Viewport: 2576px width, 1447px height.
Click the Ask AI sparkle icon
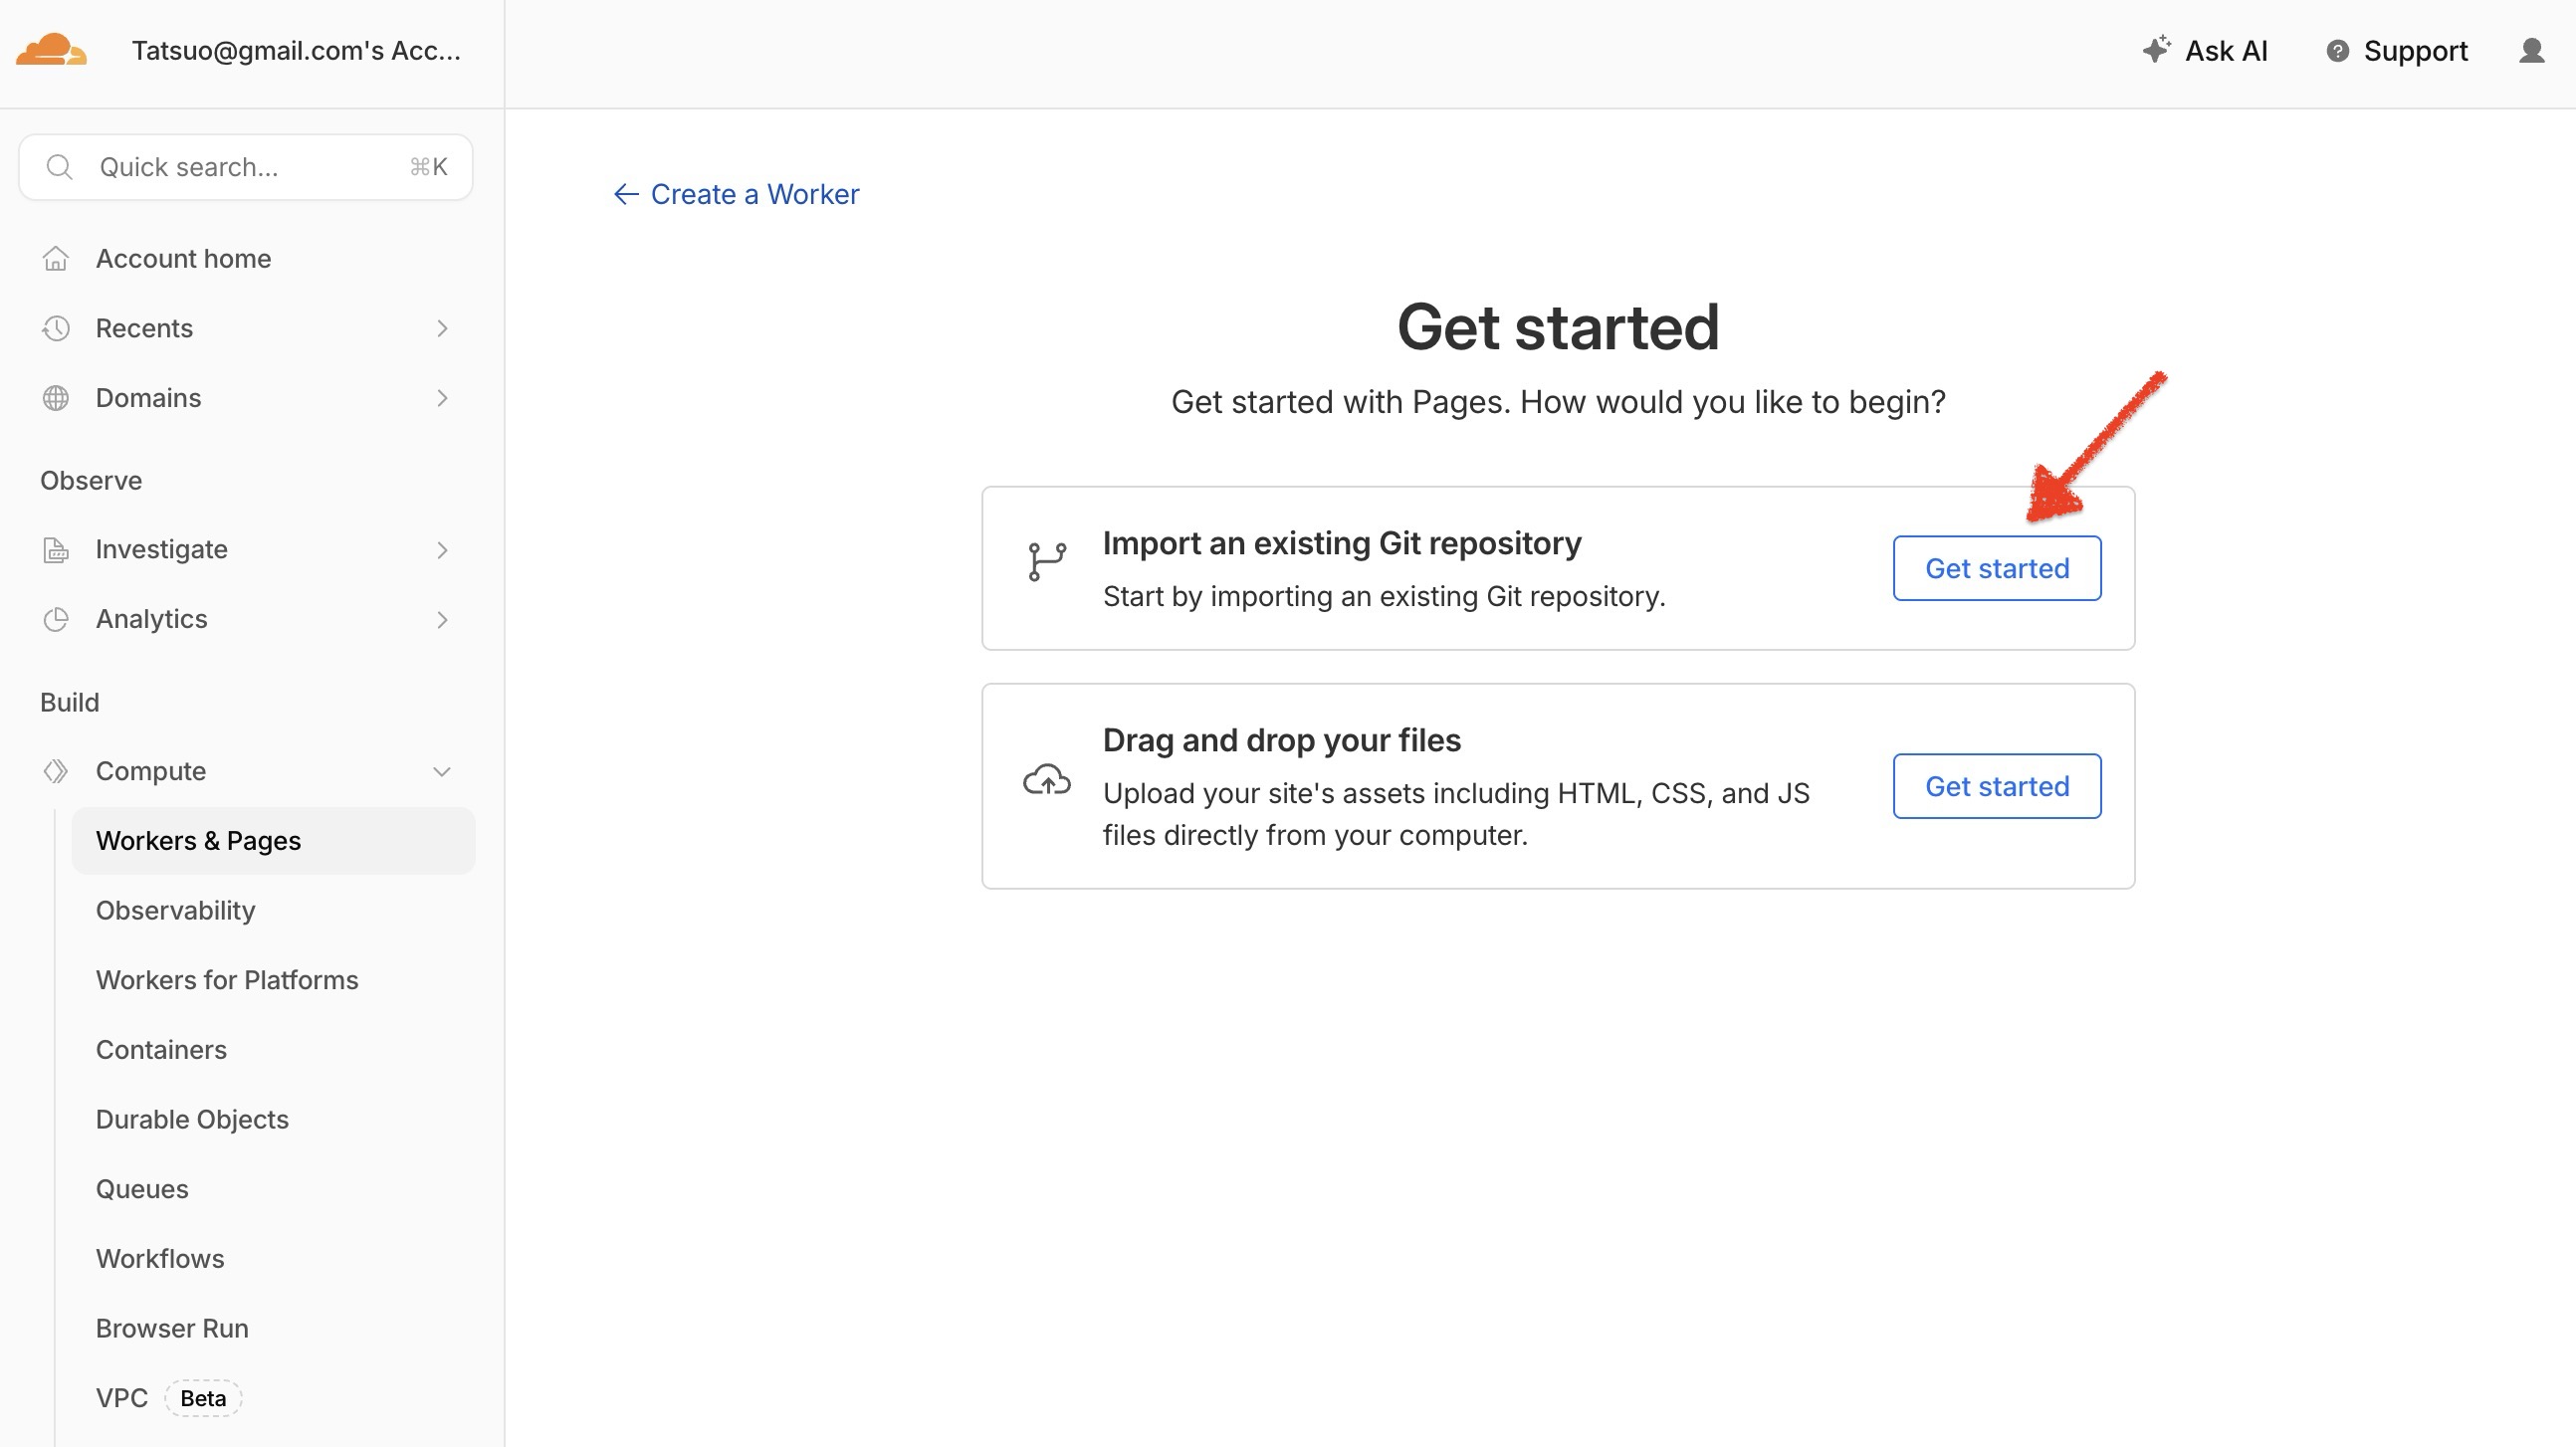pos(2156,49)
